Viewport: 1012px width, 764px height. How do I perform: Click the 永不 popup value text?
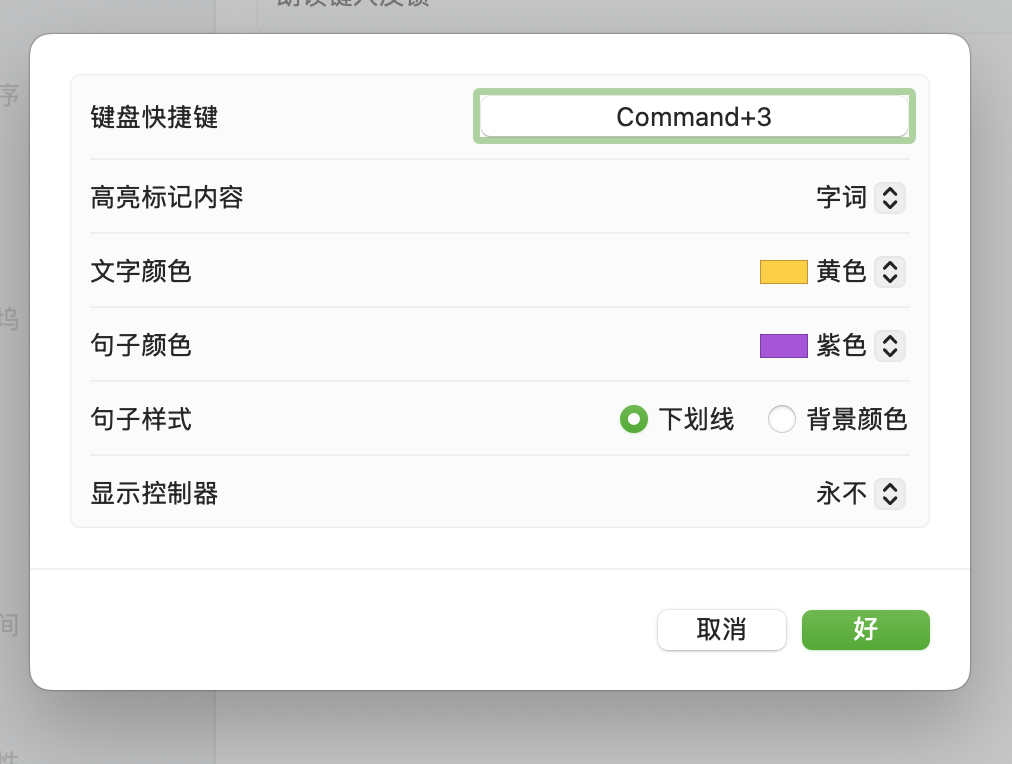(x=841, y=494)
